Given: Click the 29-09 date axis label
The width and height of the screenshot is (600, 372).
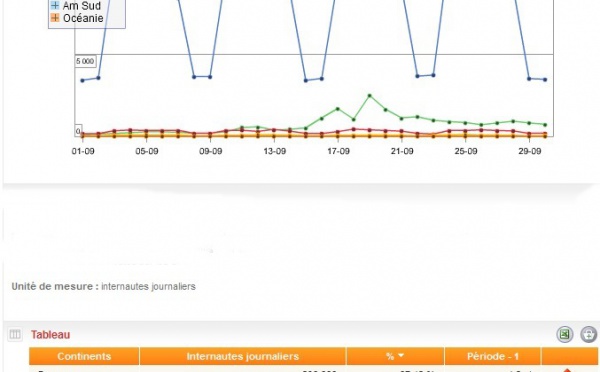Looking at the screenshot, I should click(530, 151).
